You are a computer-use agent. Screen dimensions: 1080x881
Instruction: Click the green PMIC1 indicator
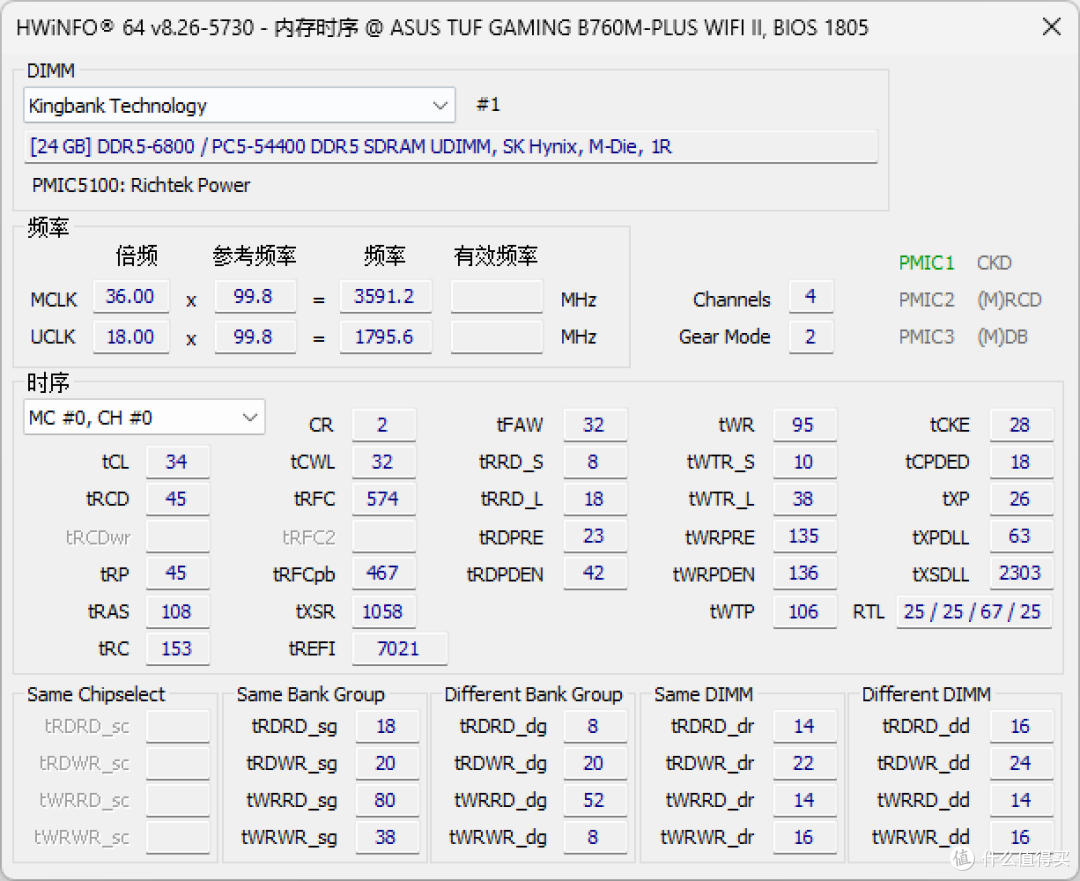(926, 263)
